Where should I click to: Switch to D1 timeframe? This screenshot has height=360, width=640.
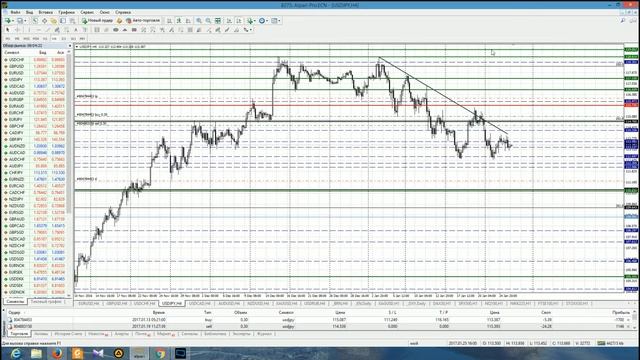coord(64,38)
